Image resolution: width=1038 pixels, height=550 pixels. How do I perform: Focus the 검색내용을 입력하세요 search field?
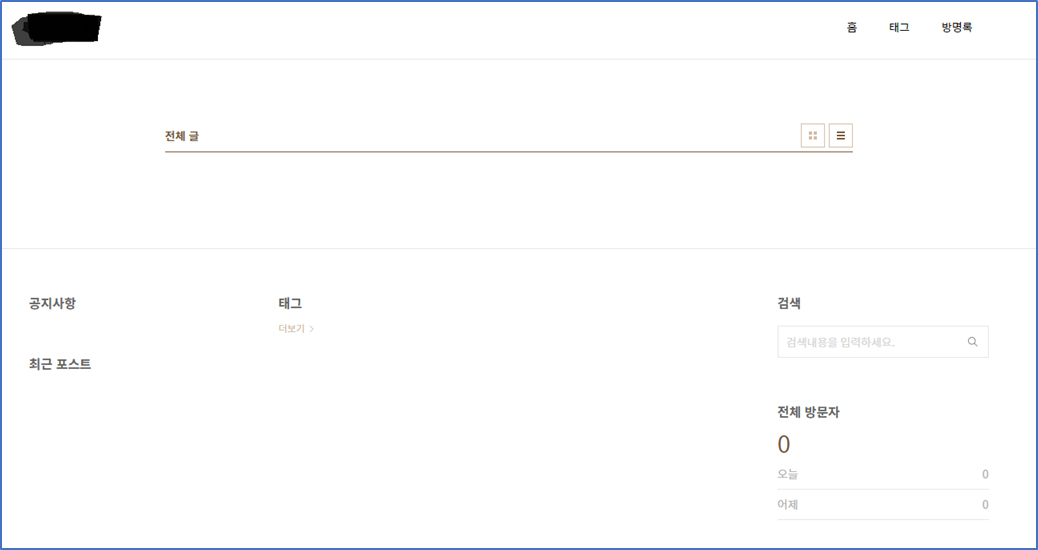tap(883, 342)
